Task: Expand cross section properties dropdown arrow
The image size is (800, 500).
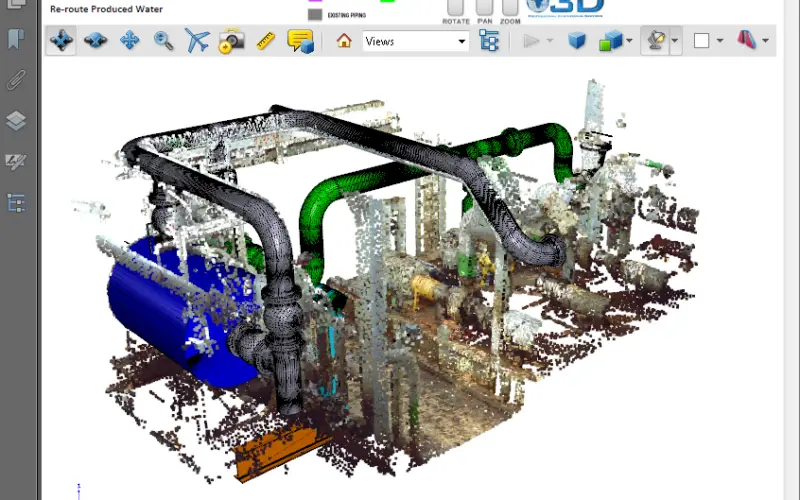Action: [765, 40]
